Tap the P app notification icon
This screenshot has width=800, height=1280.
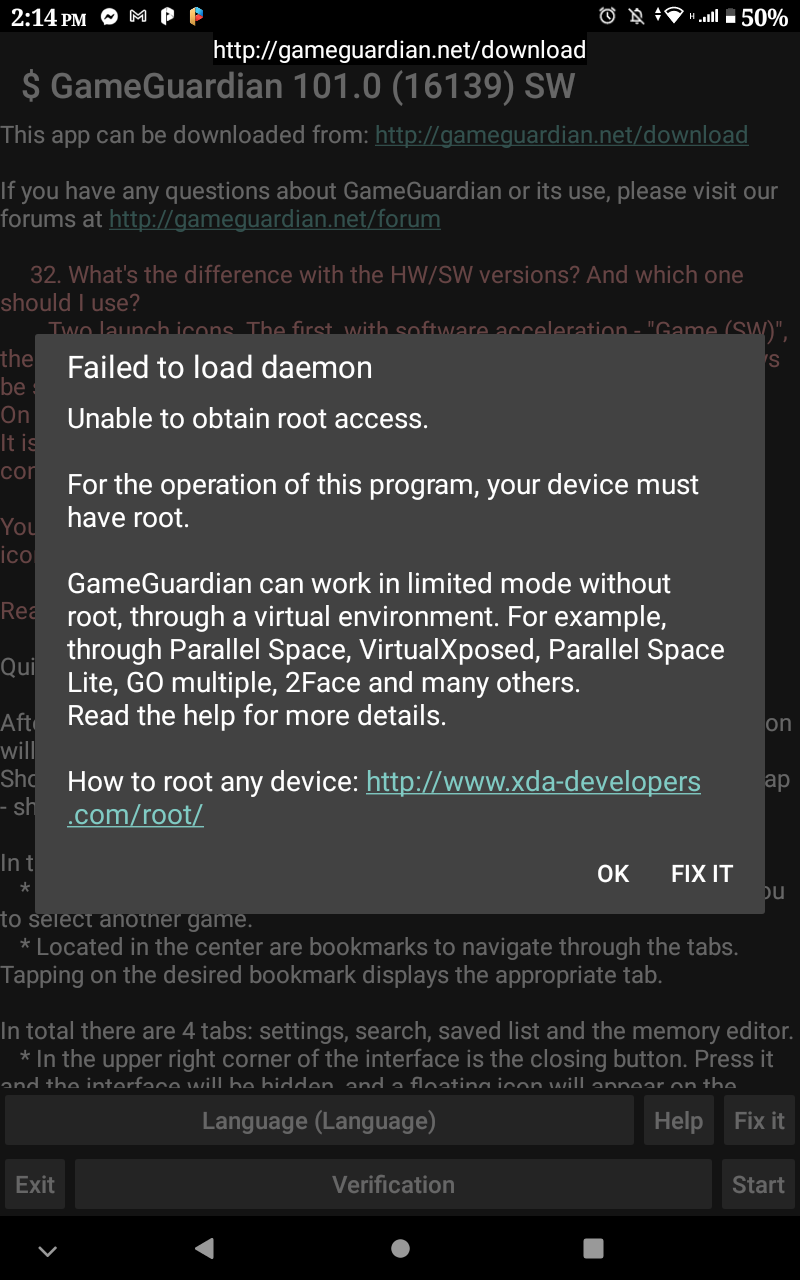[x=168, y=17]
